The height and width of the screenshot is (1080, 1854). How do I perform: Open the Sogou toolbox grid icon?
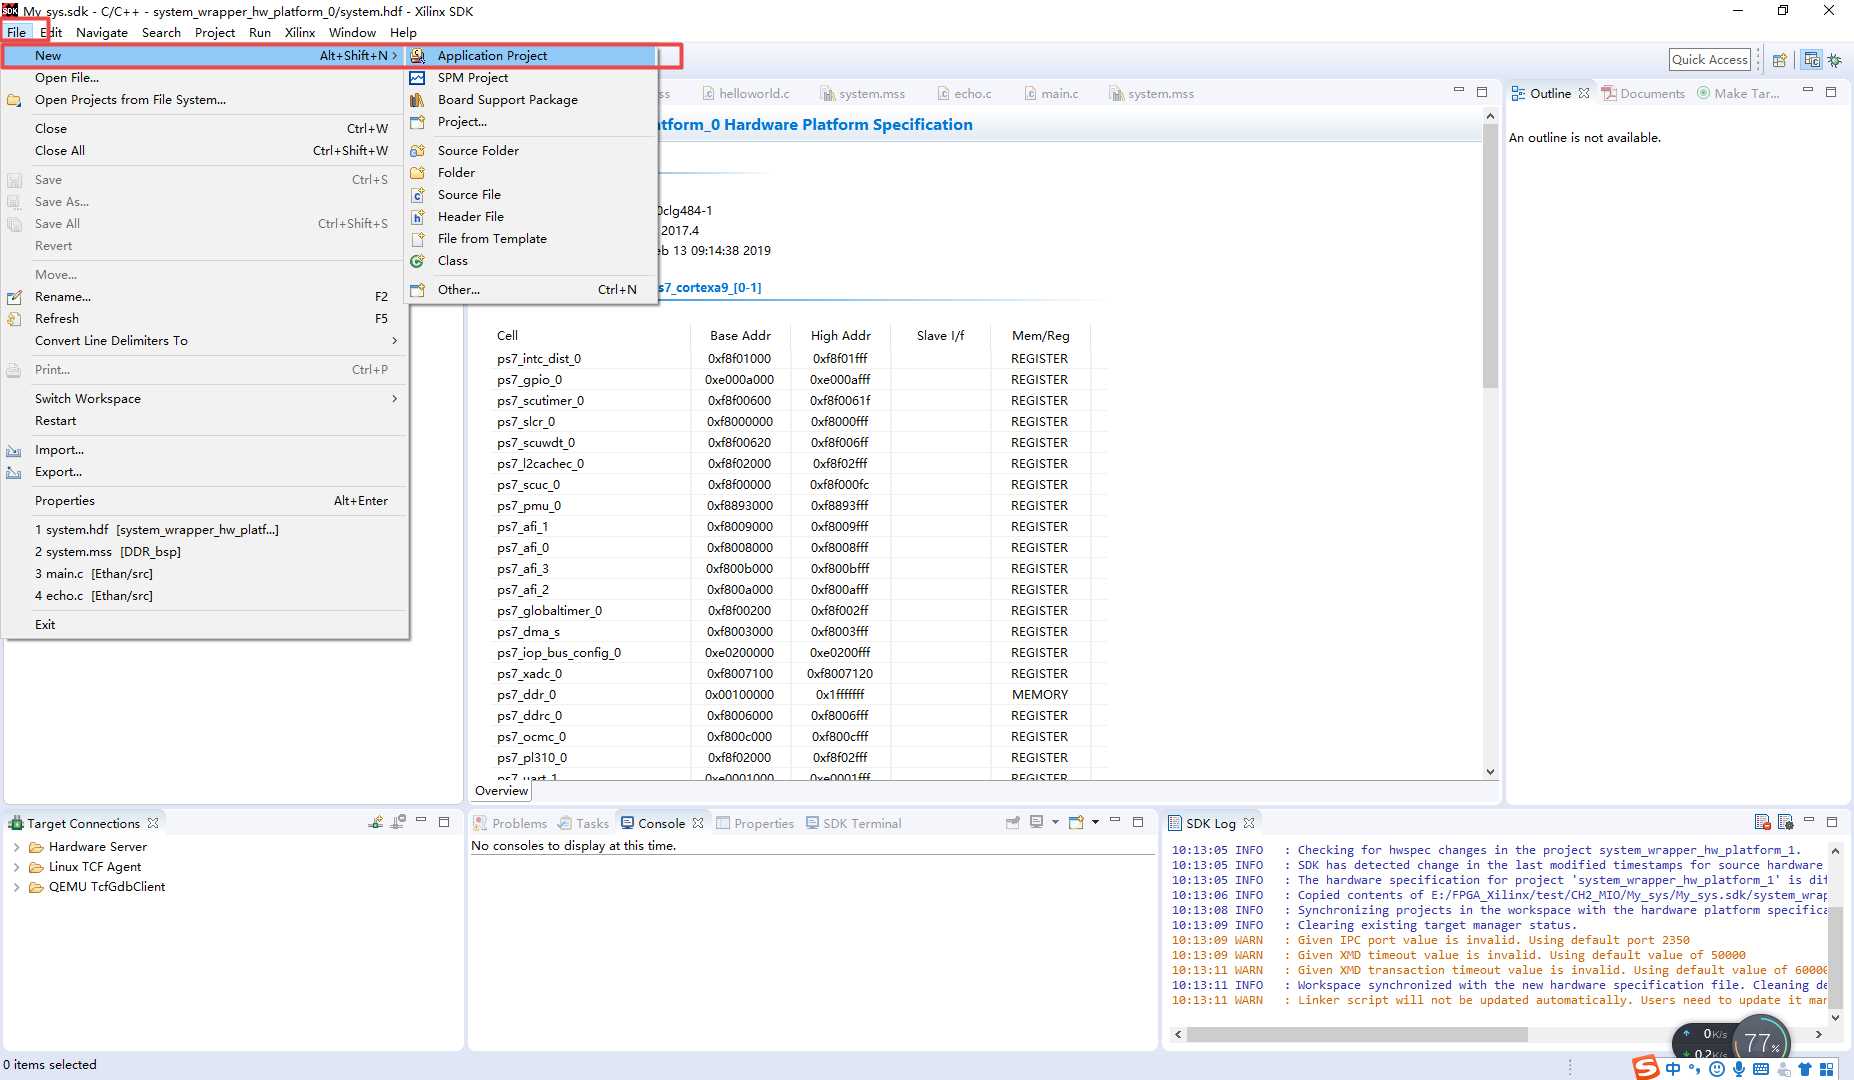[x=1827, y=1069]
